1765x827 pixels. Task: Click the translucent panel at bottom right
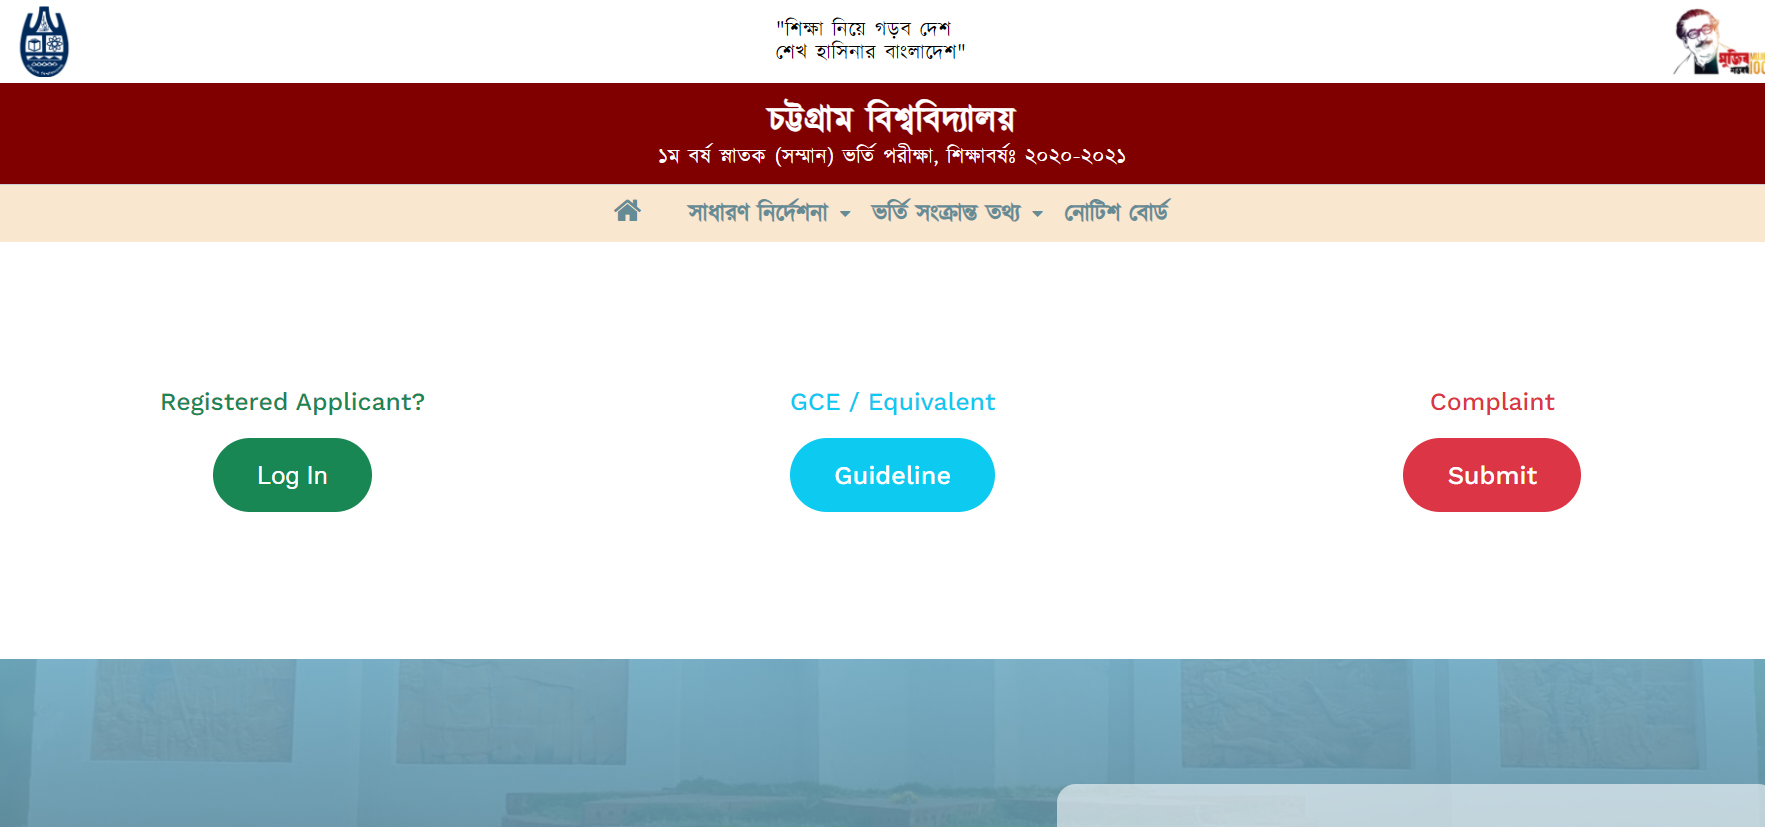point(1411,806)
